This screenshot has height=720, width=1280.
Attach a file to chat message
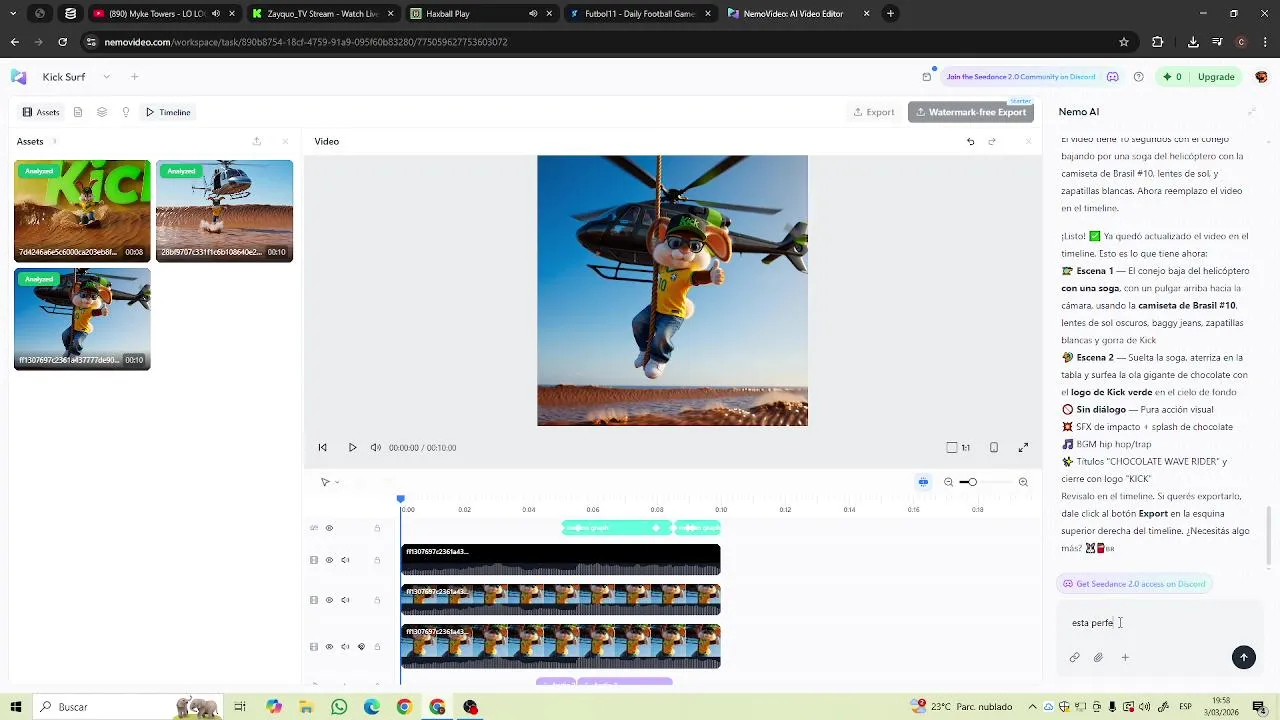pyautogui.click(x=1098, y=658)
